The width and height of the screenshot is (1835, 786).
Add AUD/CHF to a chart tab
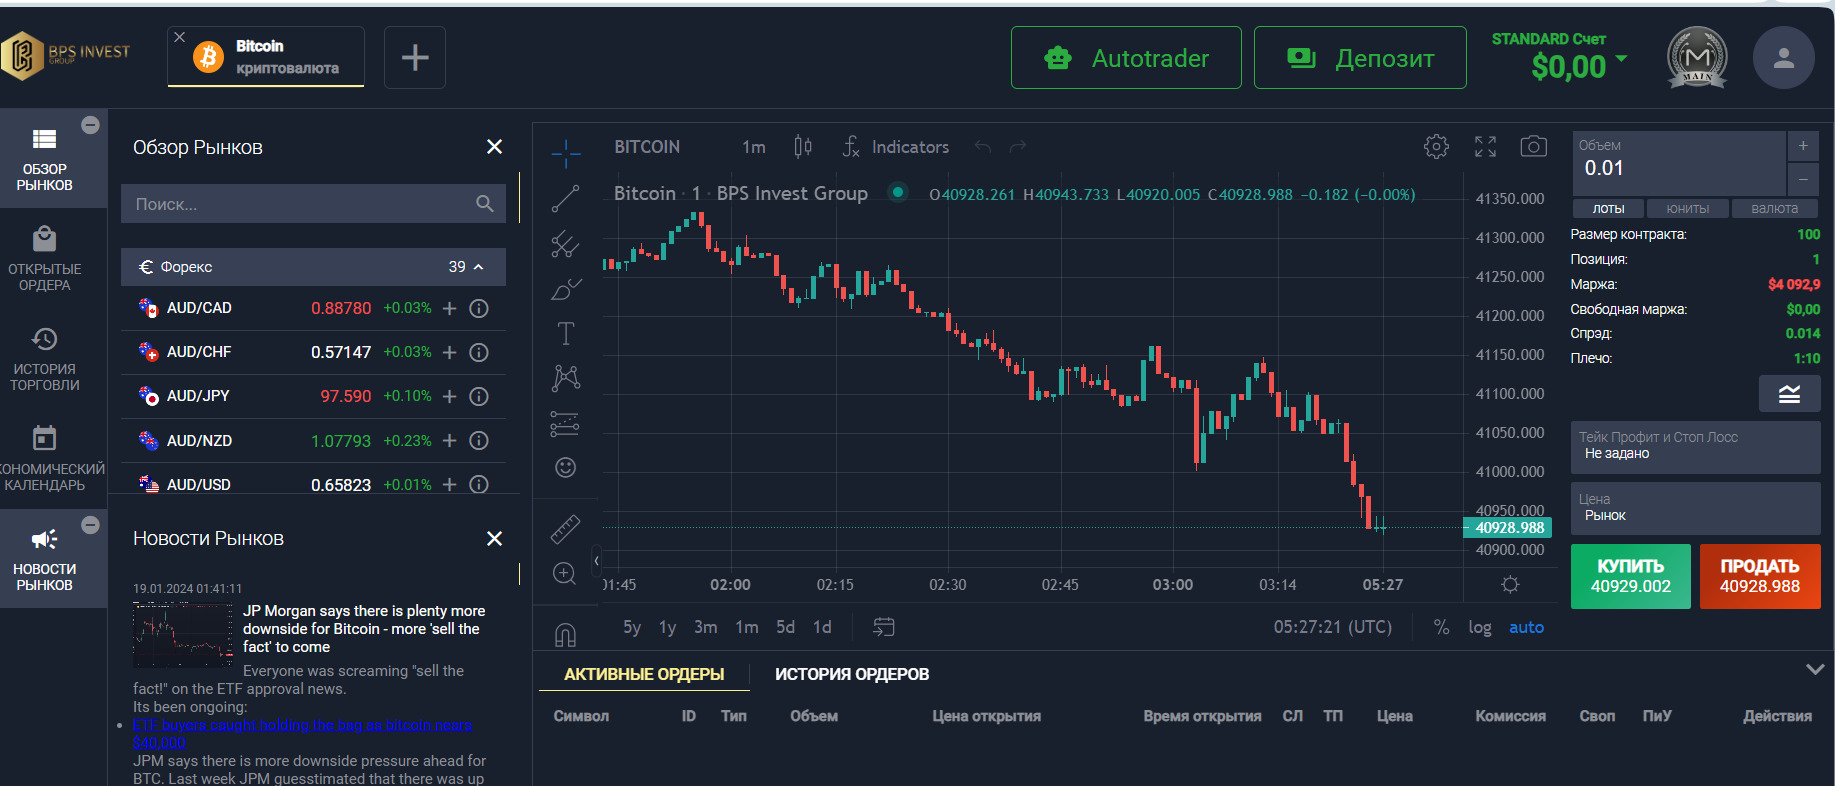(x=450, y=352)
